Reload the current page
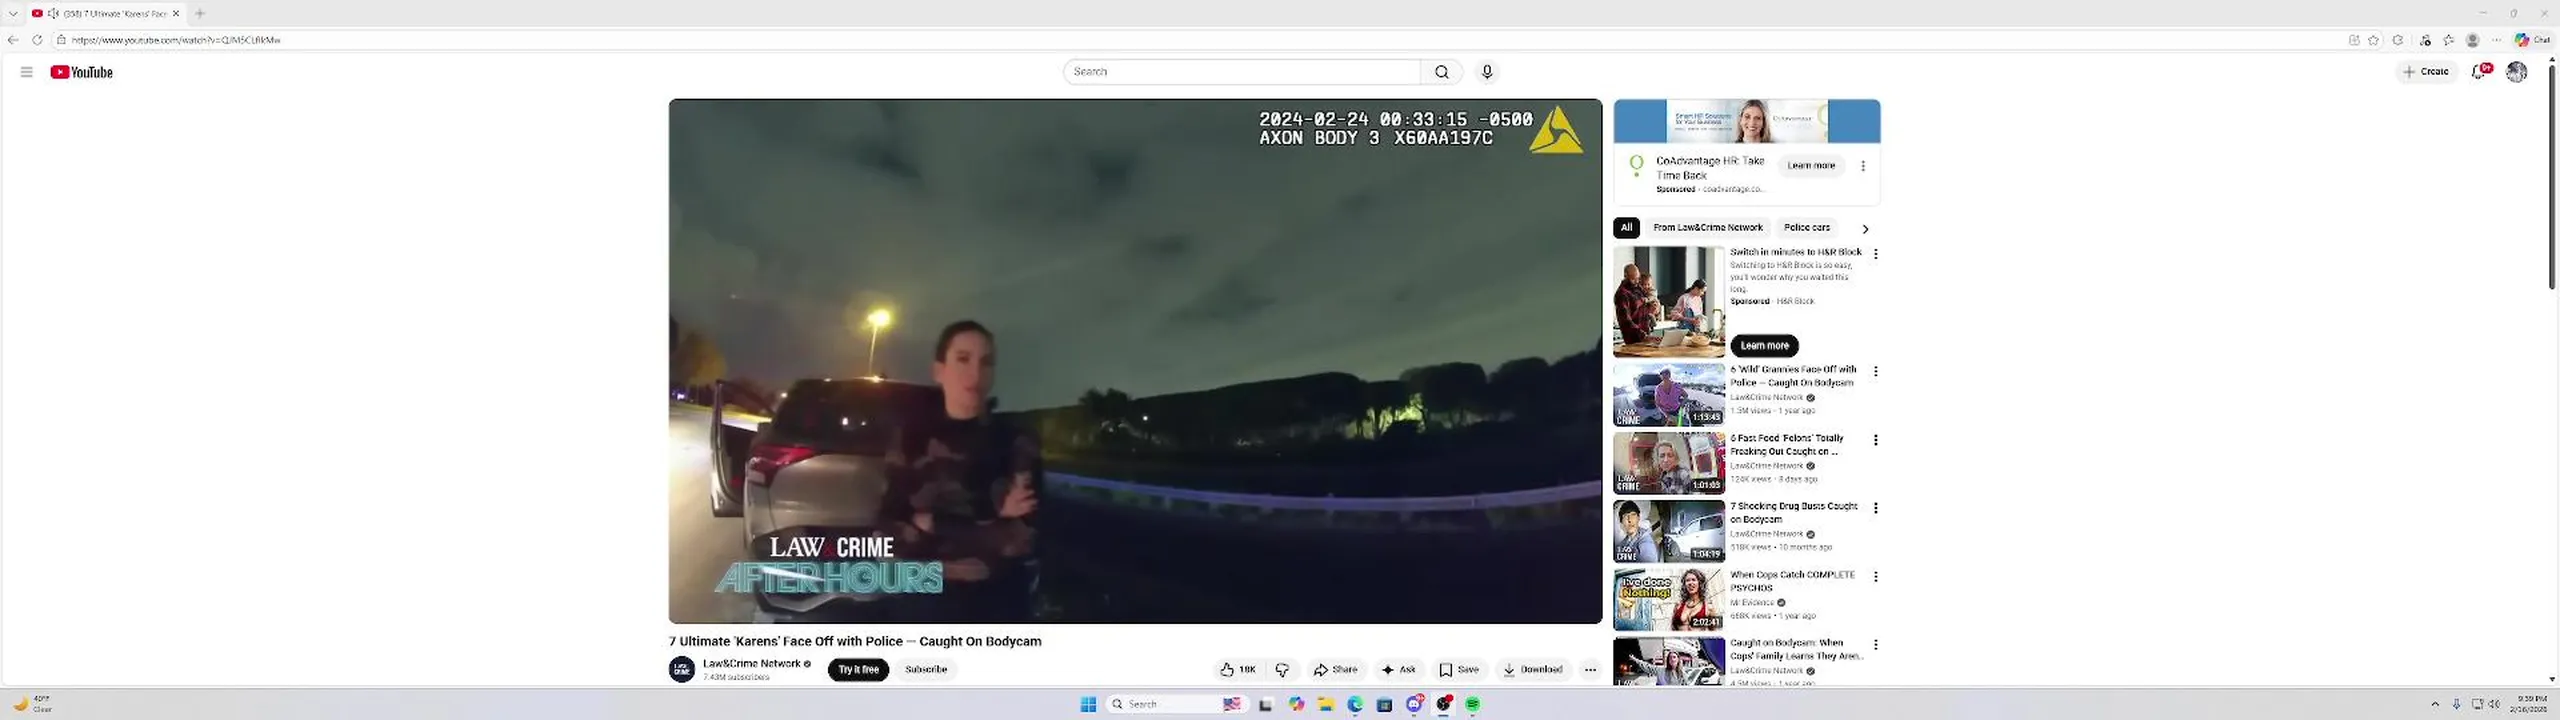The height and width of the screenshot is (720, 2560). coord(37,40)
